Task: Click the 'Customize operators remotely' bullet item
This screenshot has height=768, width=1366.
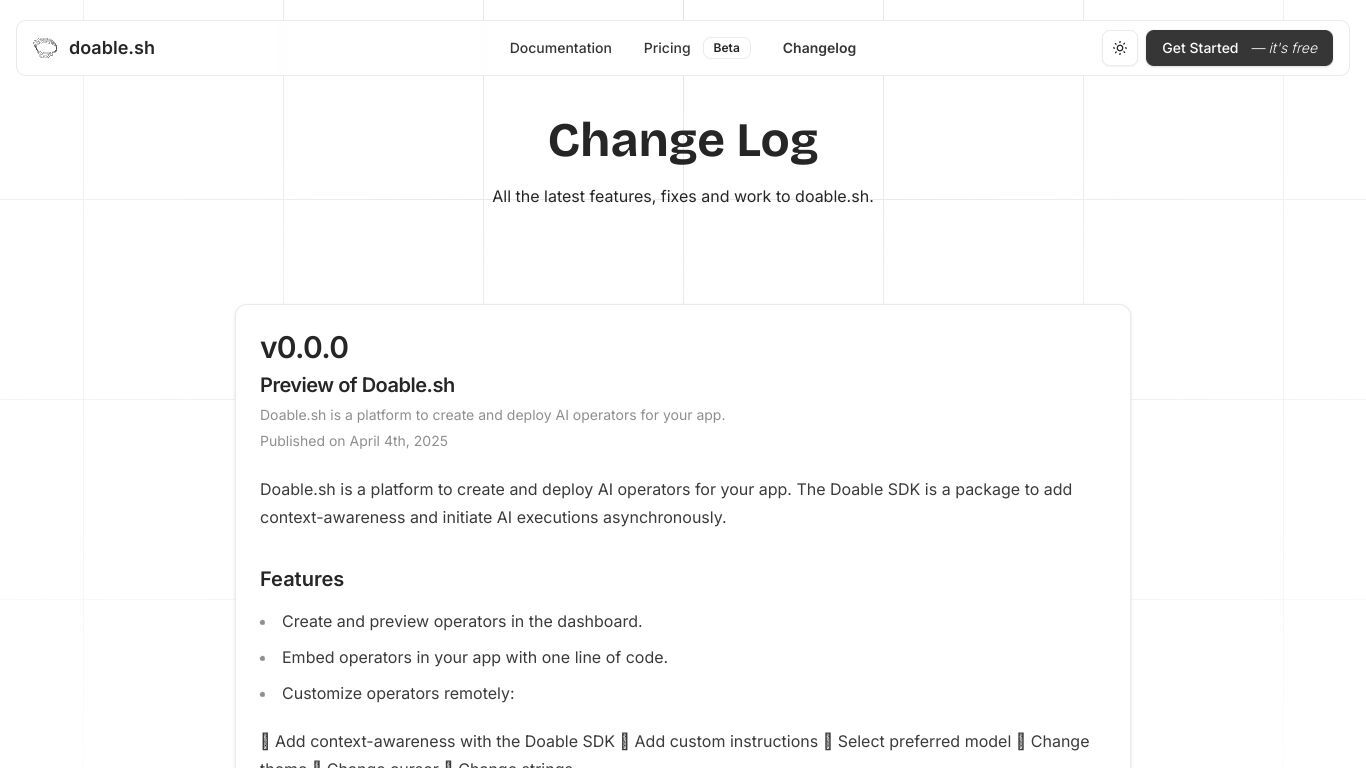Action: click(x=398, y=693)
